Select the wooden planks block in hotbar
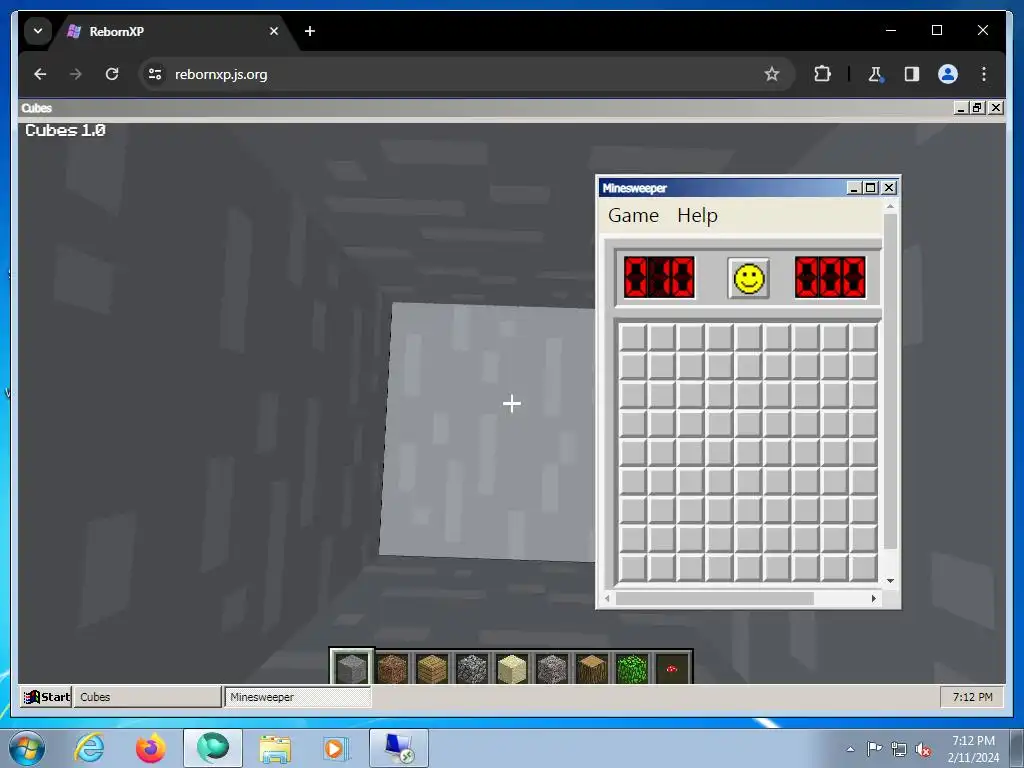 (432, 669)
